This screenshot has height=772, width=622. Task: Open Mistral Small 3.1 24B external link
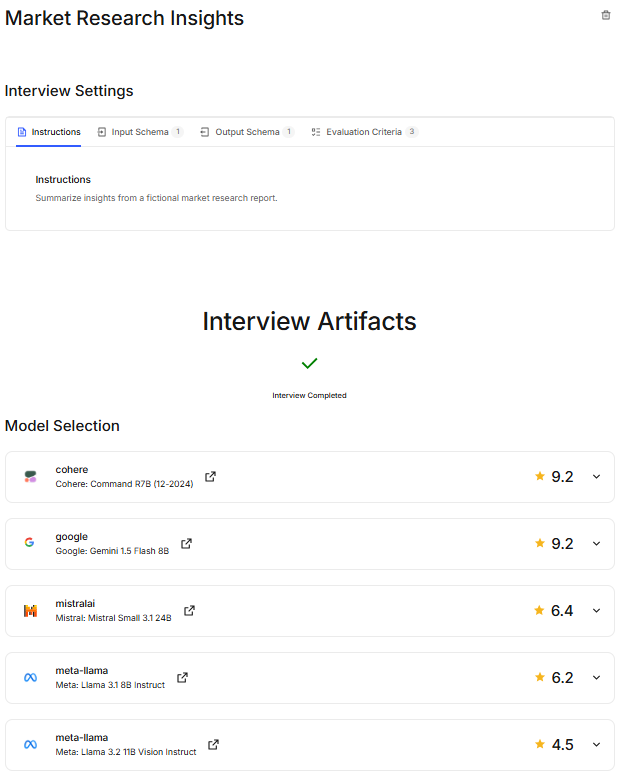coord(189,611)
